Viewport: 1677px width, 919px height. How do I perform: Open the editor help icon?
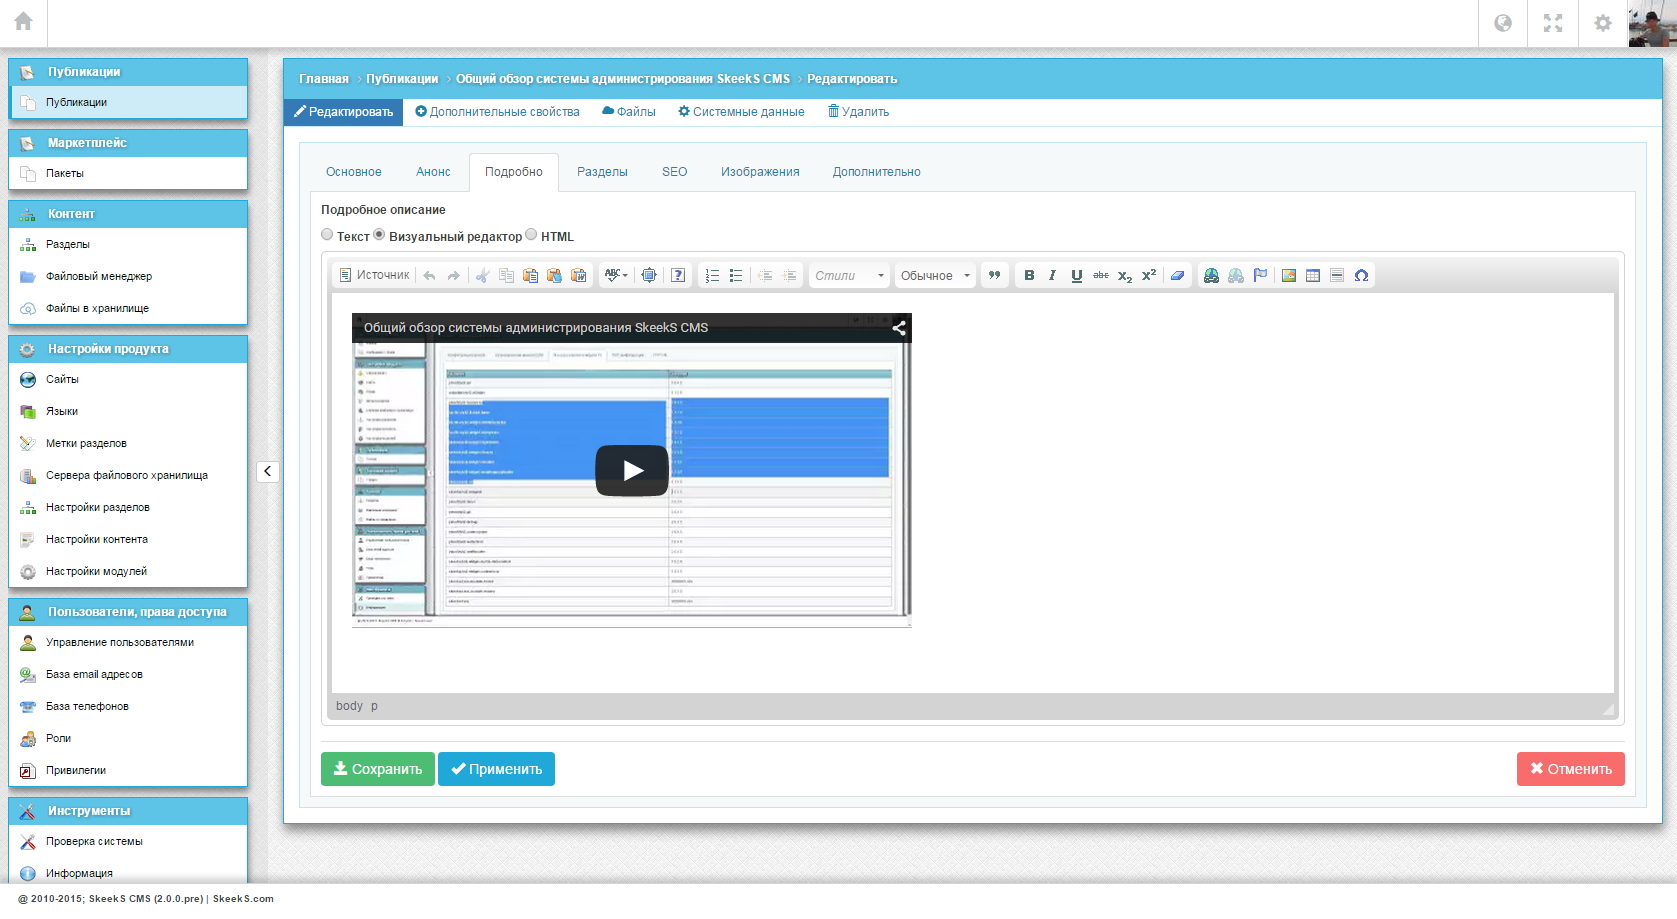(x=678, y=275)
